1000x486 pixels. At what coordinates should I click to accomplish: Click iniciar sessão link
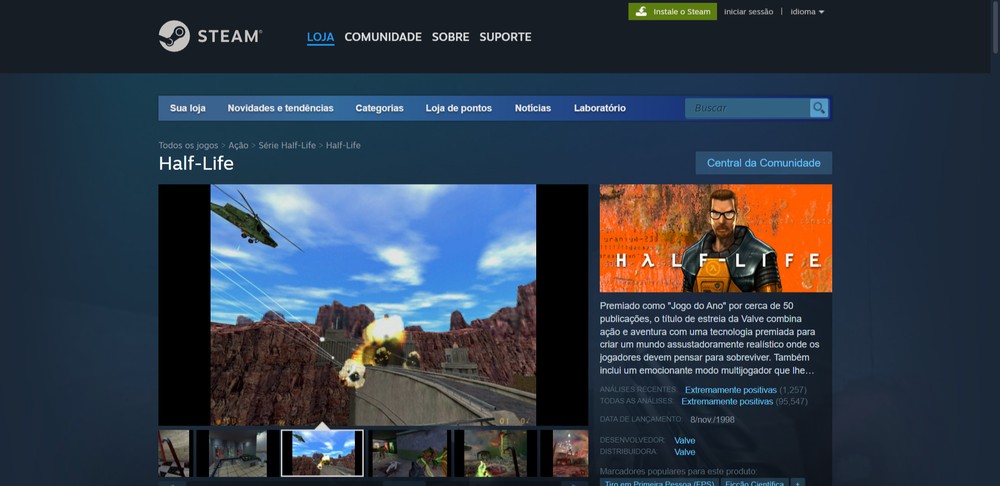tap(748, 11)
